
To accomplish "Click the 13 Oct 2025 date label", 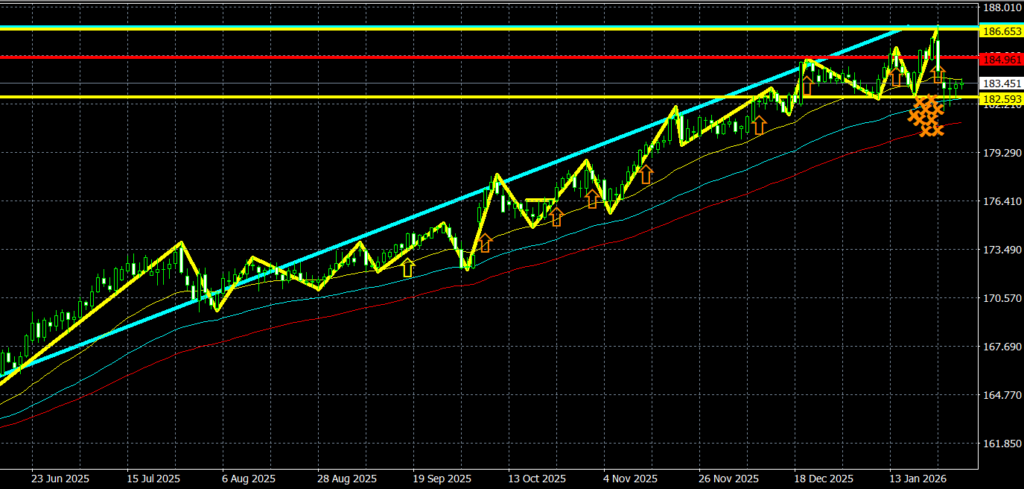I will pos(537,477).
